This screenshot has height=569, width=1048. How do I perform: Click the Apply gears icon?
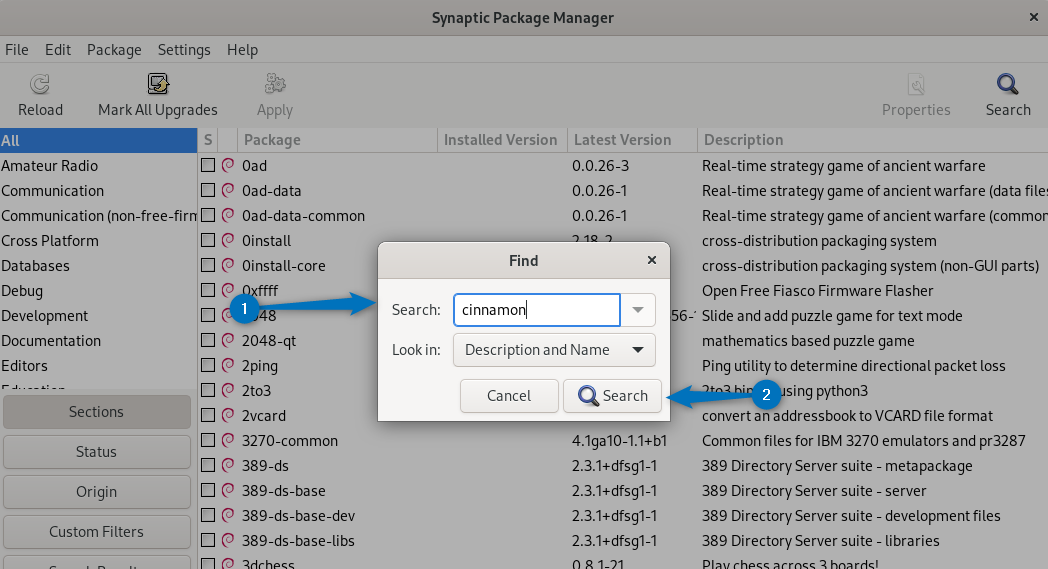point(275,84)
